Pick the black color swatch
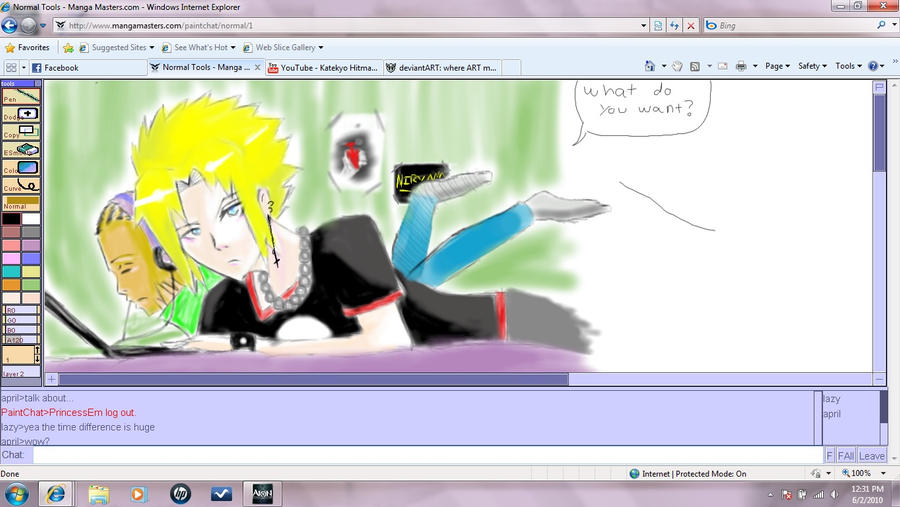The image size is (900, 507). (11, 219)
